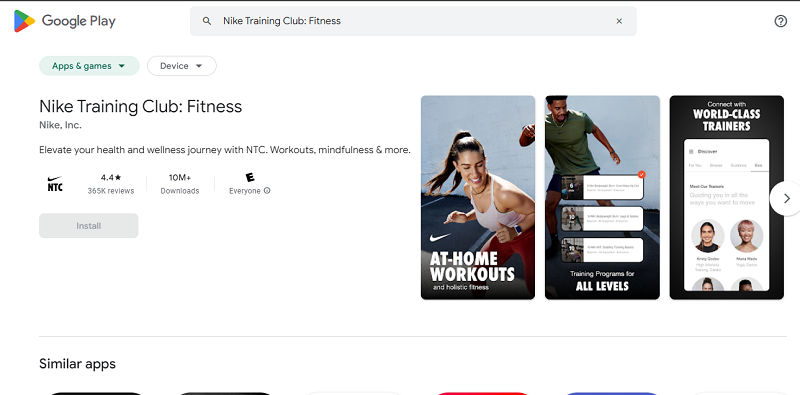Image resolution: width=800 pixels, height=395 pixels.
Task: Click the 10M+ Downloads stat
Action: [x=180, y=184]
